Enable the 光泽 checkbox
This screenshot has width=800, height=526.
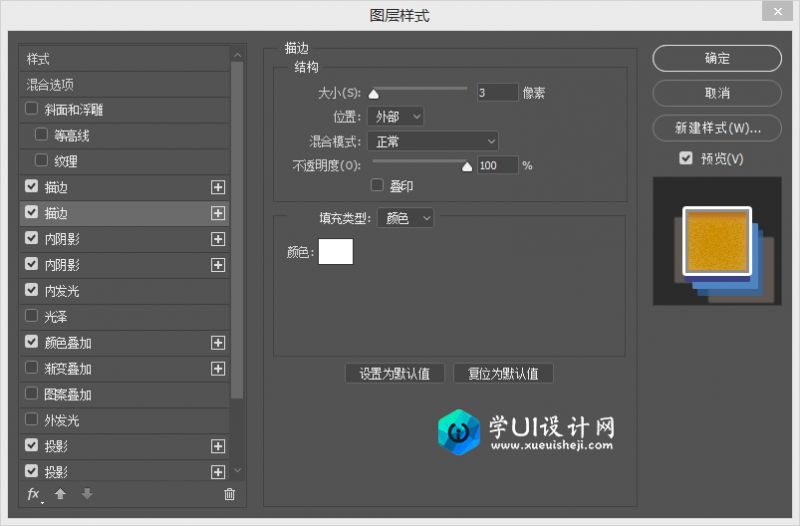coord(32,316)
